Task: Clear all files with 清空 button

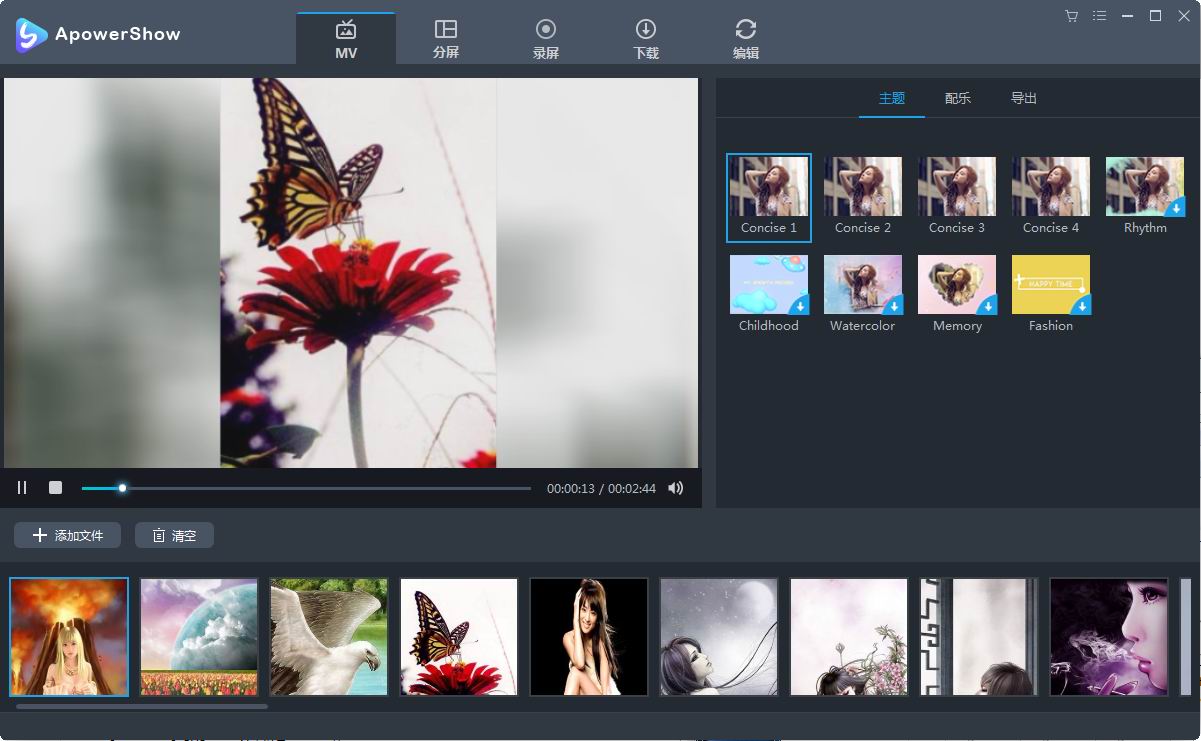Action: point(174,535)
